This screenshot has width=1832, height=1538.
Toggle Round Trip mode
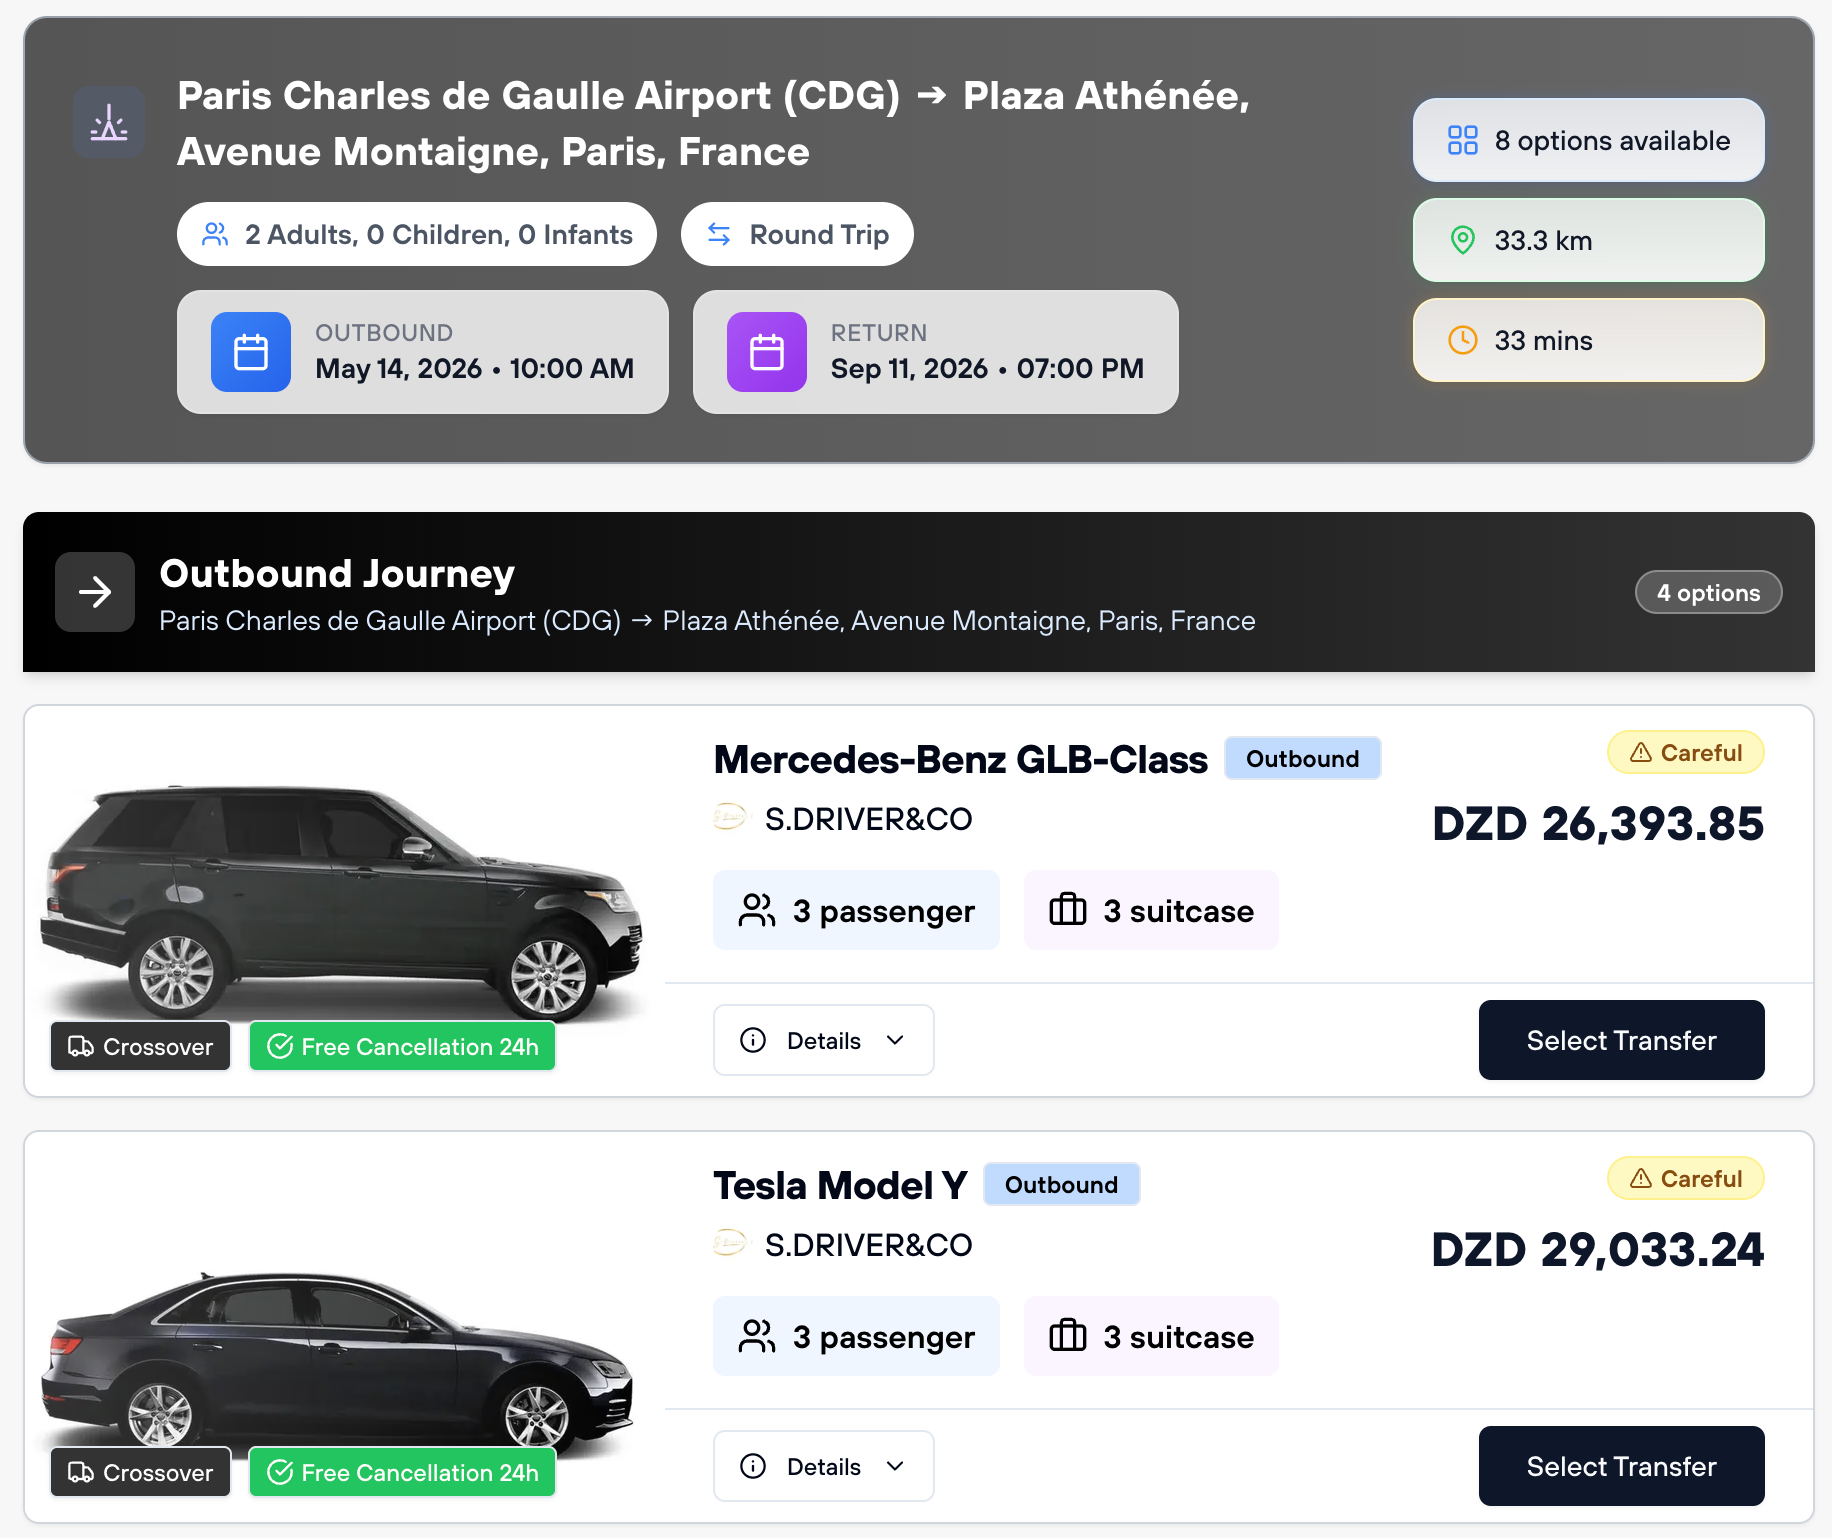click(797, 234)
